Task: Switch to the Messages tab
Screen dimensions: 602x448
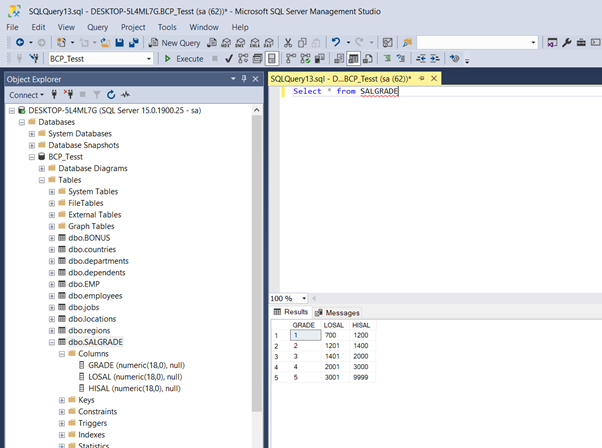Action: (337, 312)
